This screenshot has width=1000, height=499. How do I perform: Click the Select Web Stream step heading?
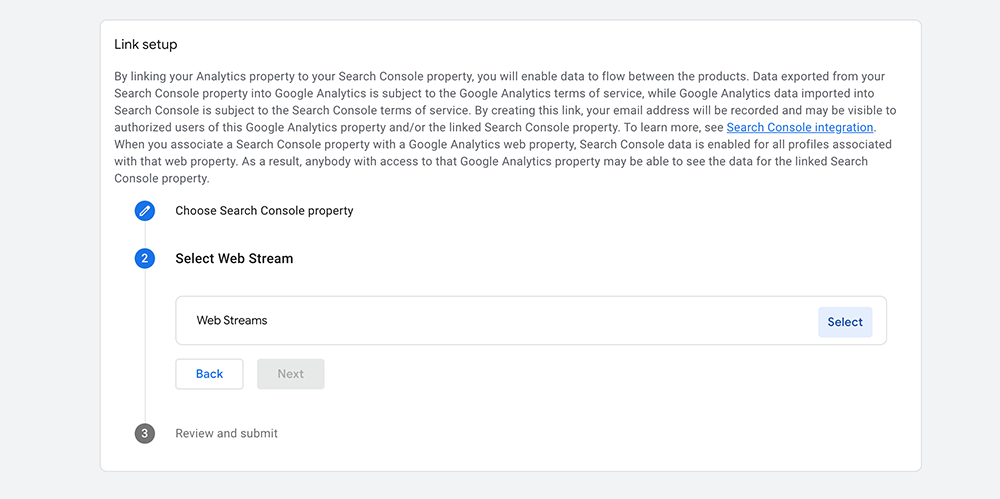(234, 259)
